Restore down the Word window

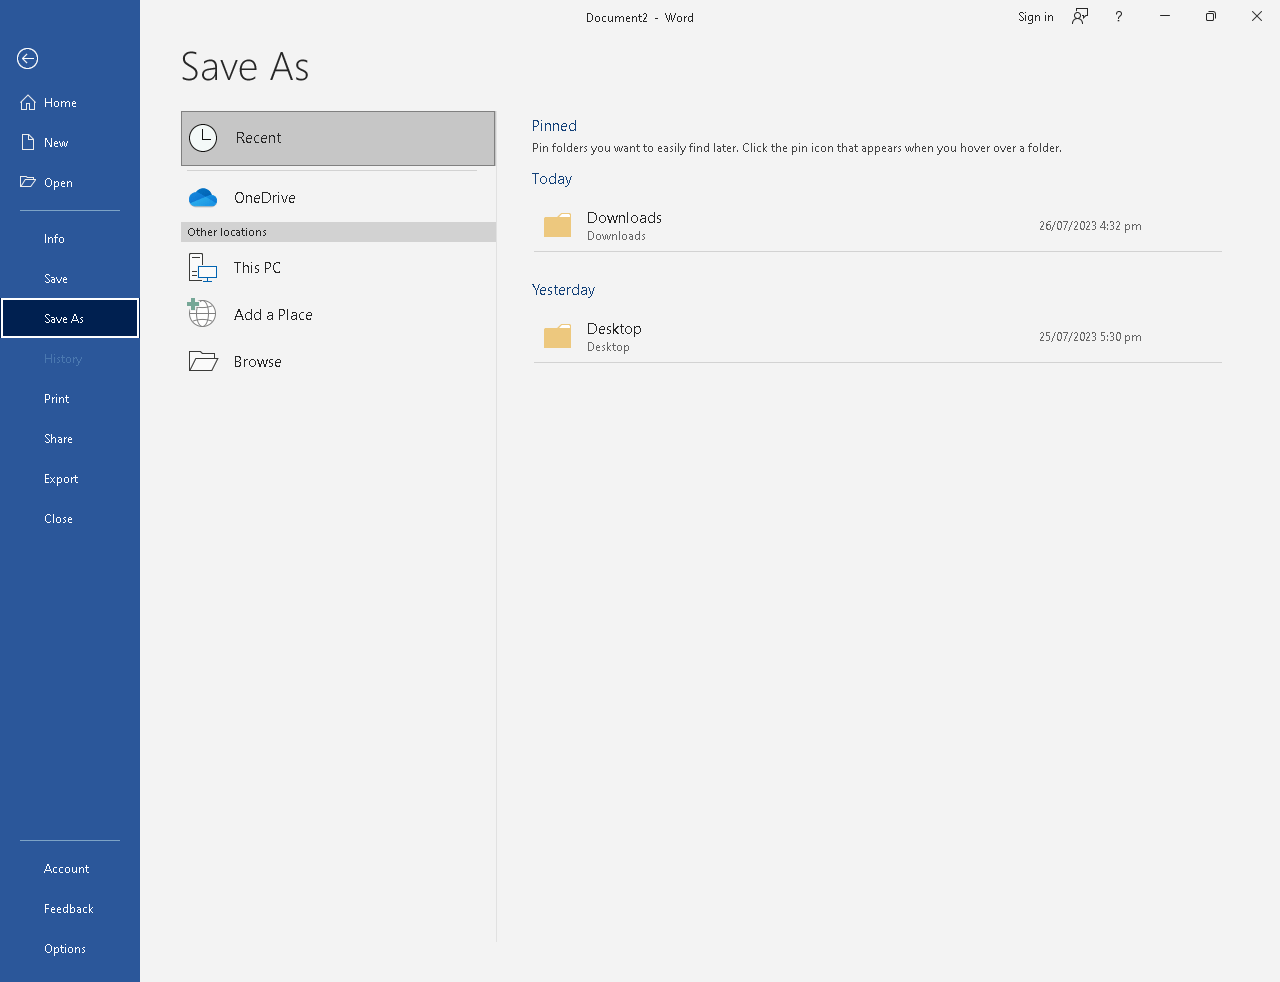pos(1211,16)
